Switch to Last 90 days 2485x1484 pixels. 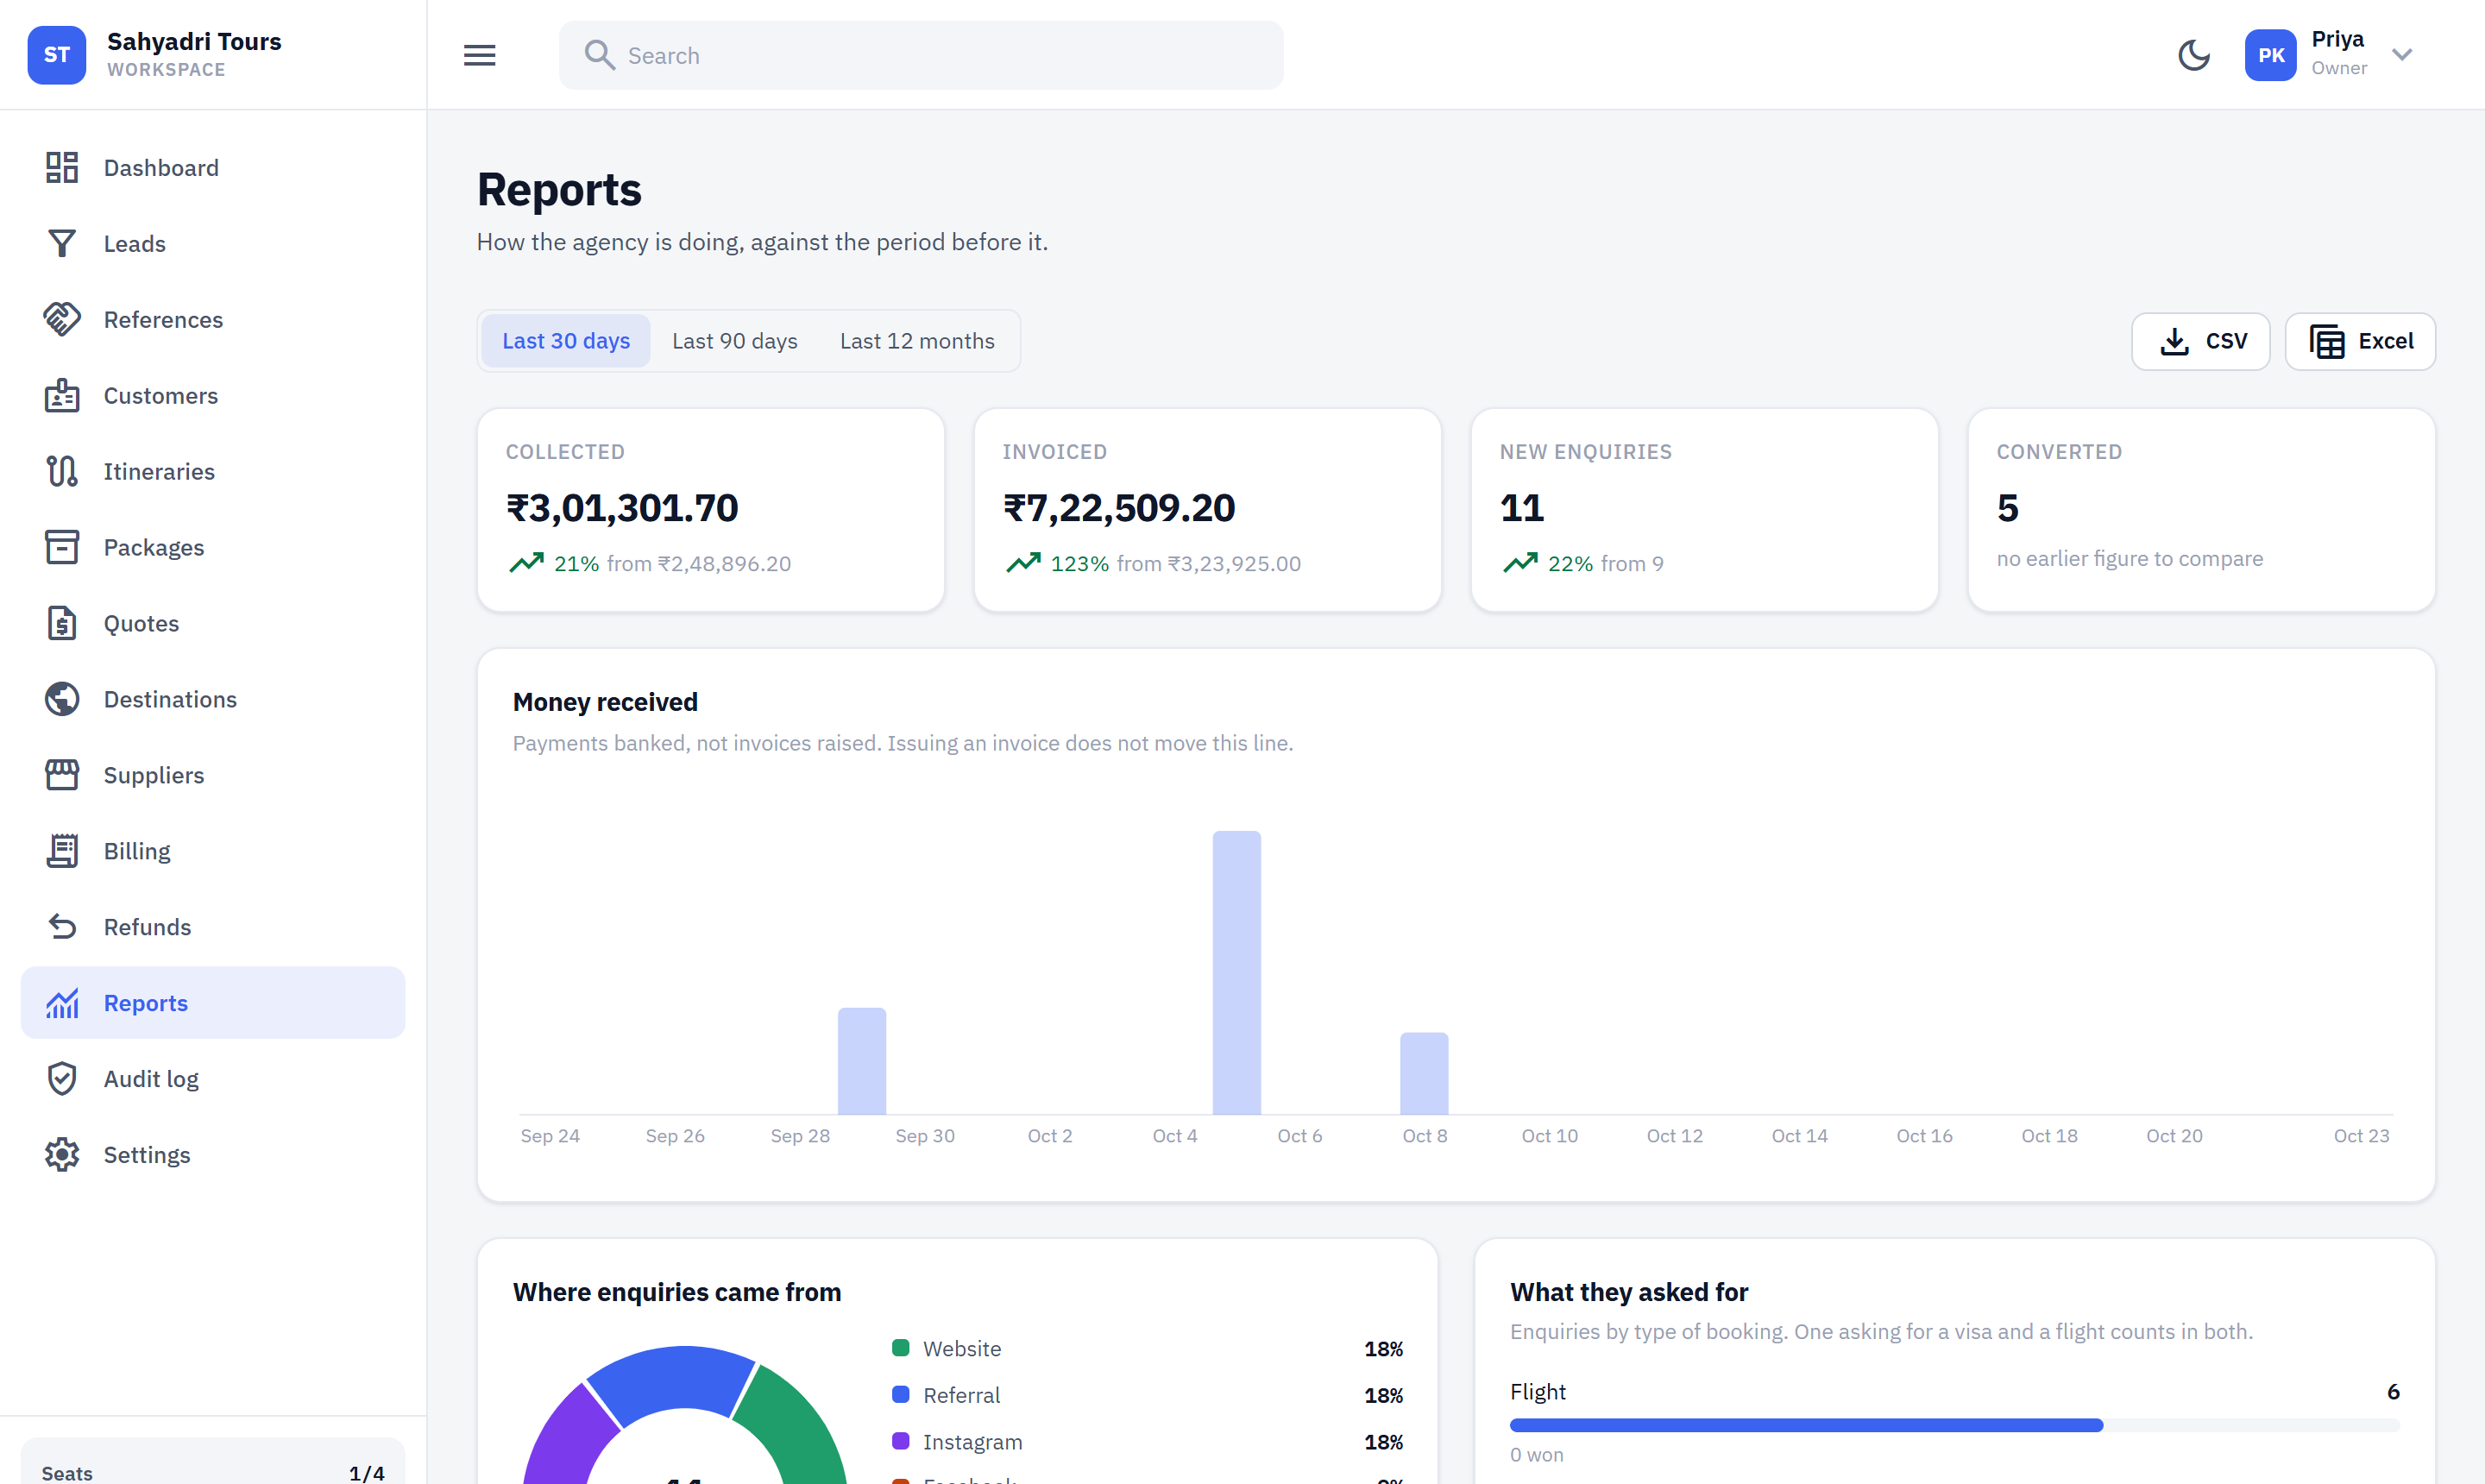coord(735,341)
